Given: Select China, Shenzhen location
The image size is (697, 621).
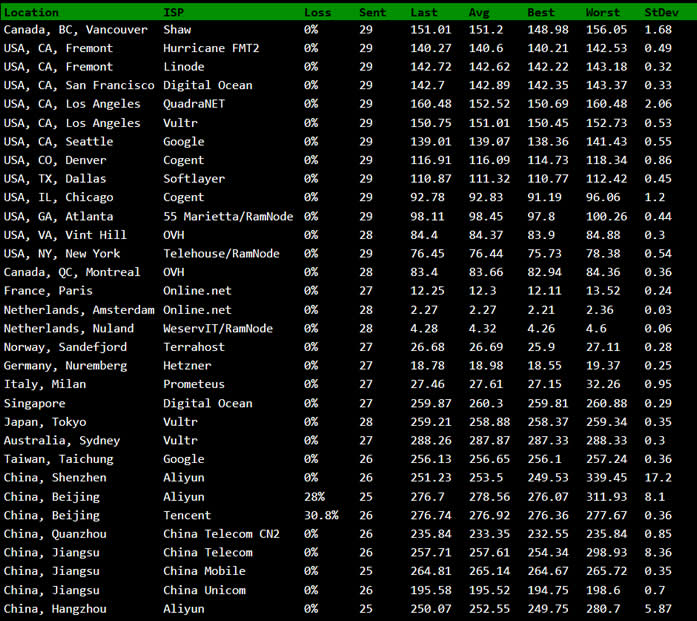Looking at the screenshot, I should coord(55,478).
